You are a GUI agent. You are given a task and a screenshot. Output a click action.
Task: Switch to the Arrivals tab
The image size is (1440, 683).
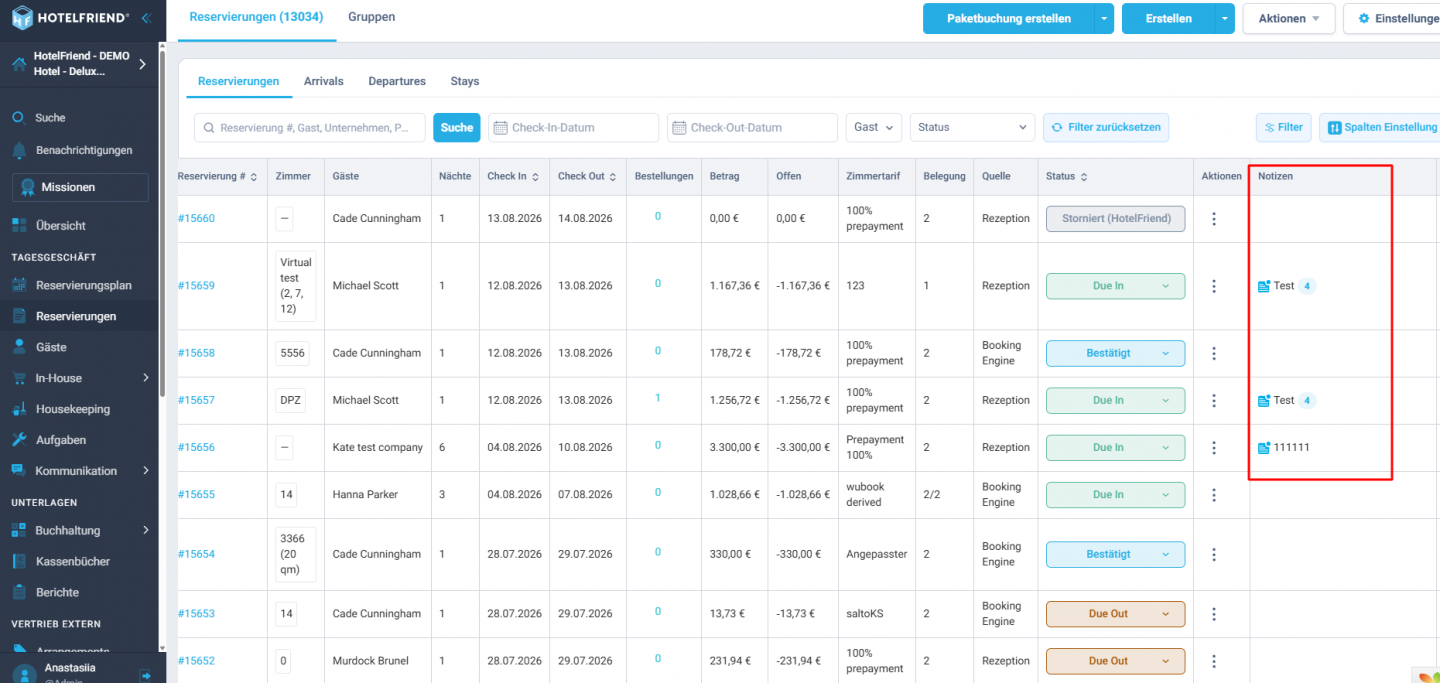point(324,81)
